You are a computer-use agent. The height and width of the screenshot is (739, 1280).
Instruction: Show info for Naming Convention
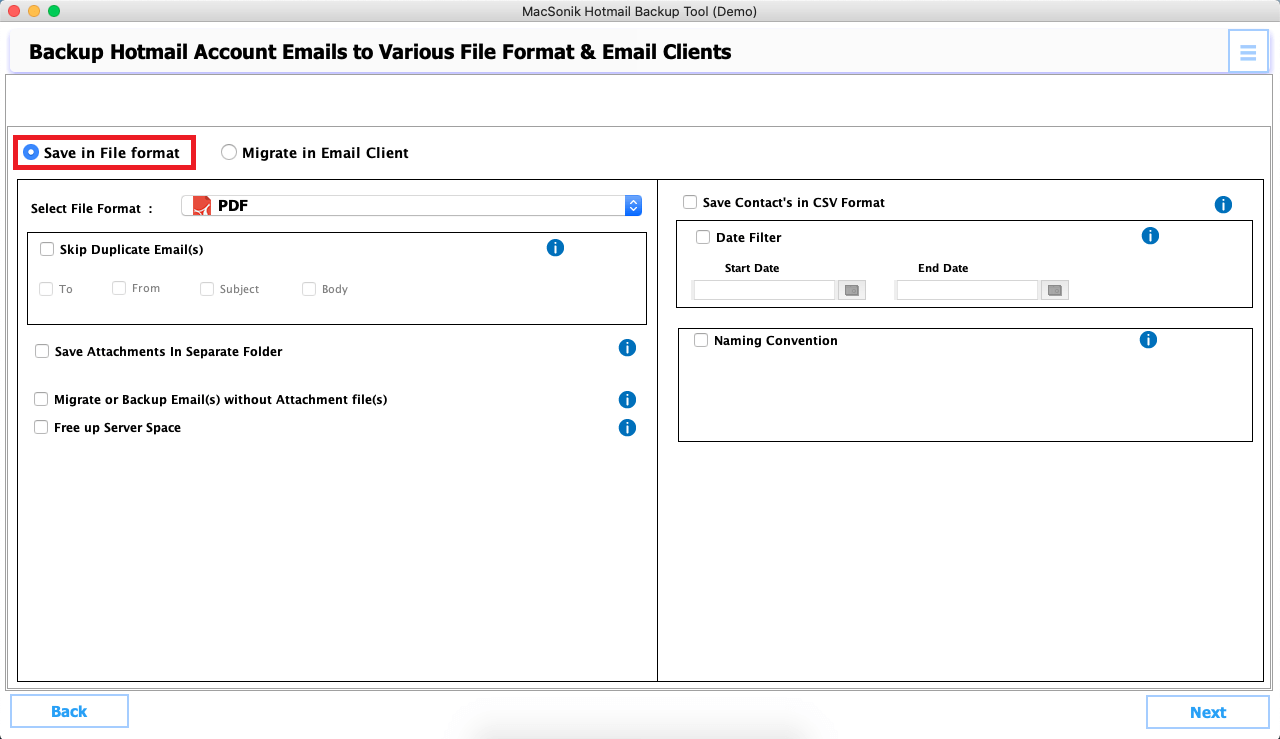point(1148,340)
